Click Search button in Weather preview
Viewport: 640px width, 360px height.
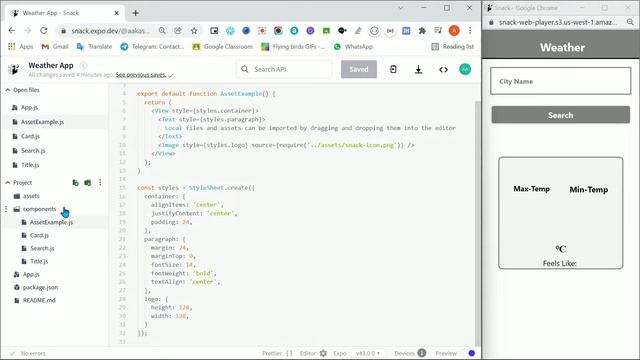point(560,115)
